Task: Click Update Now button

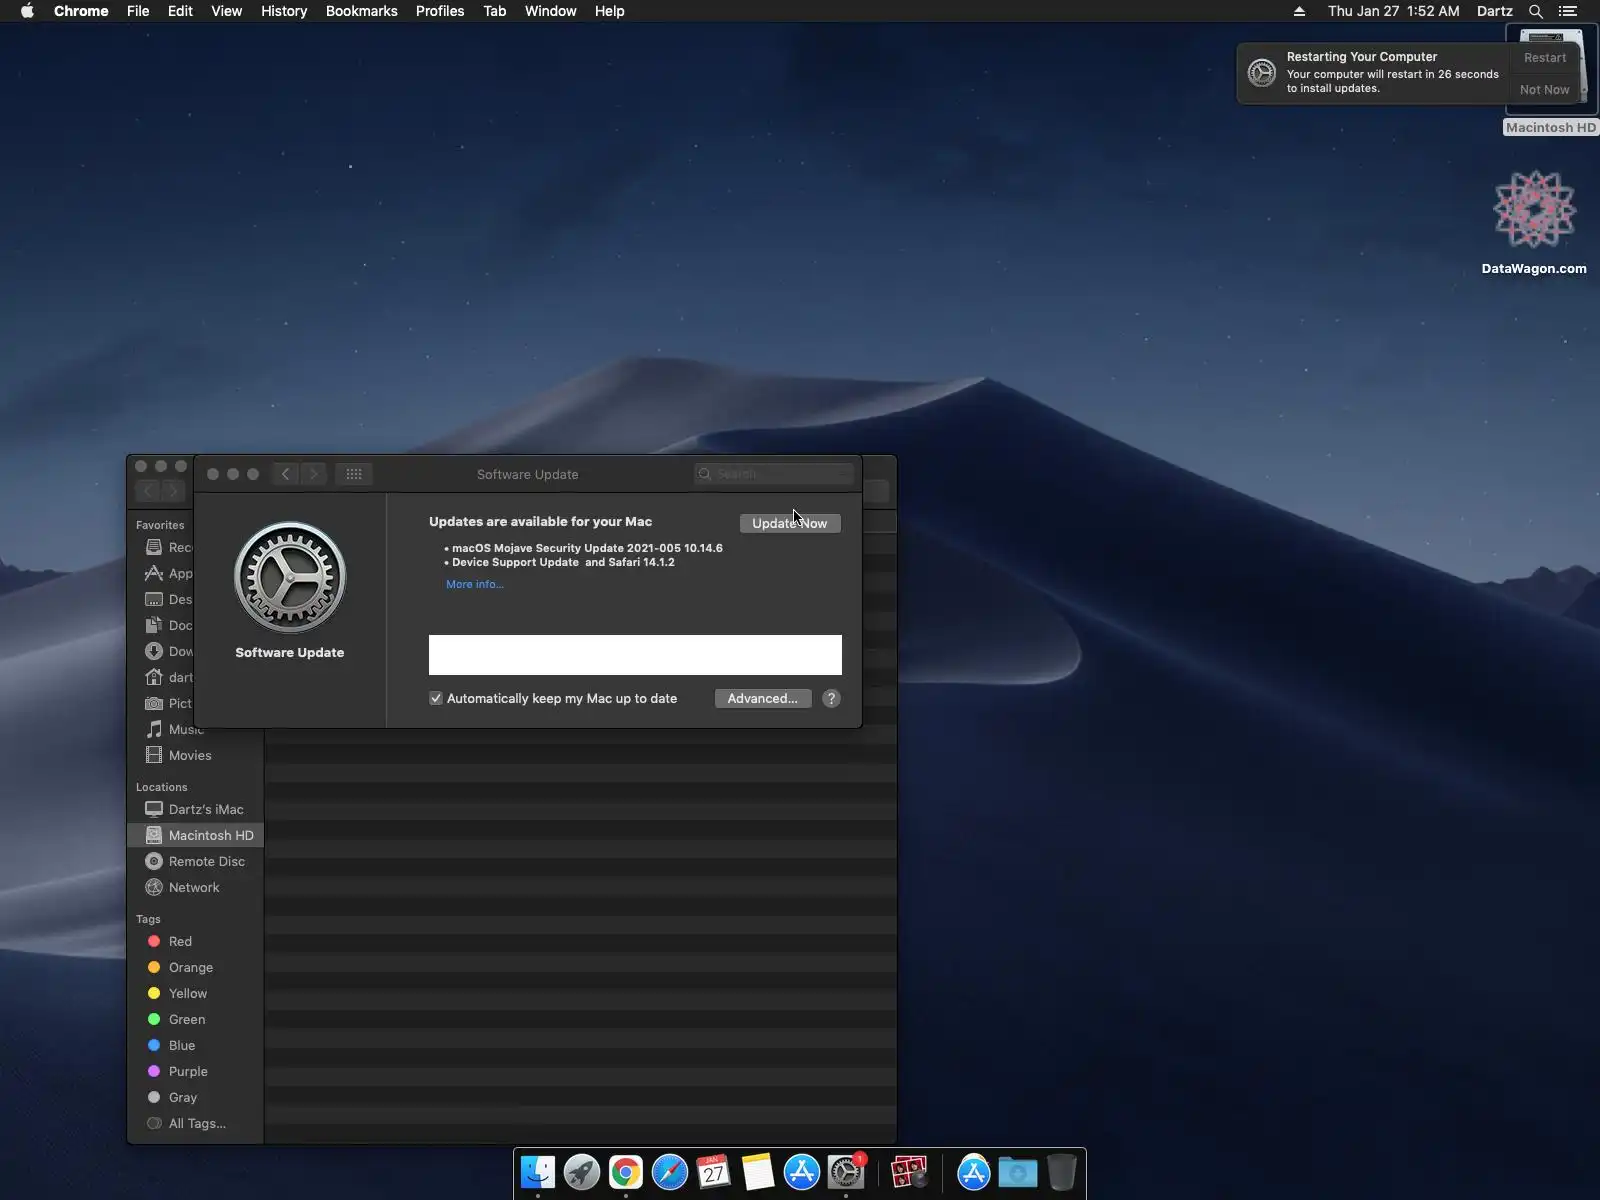Action: pos(790,523)
